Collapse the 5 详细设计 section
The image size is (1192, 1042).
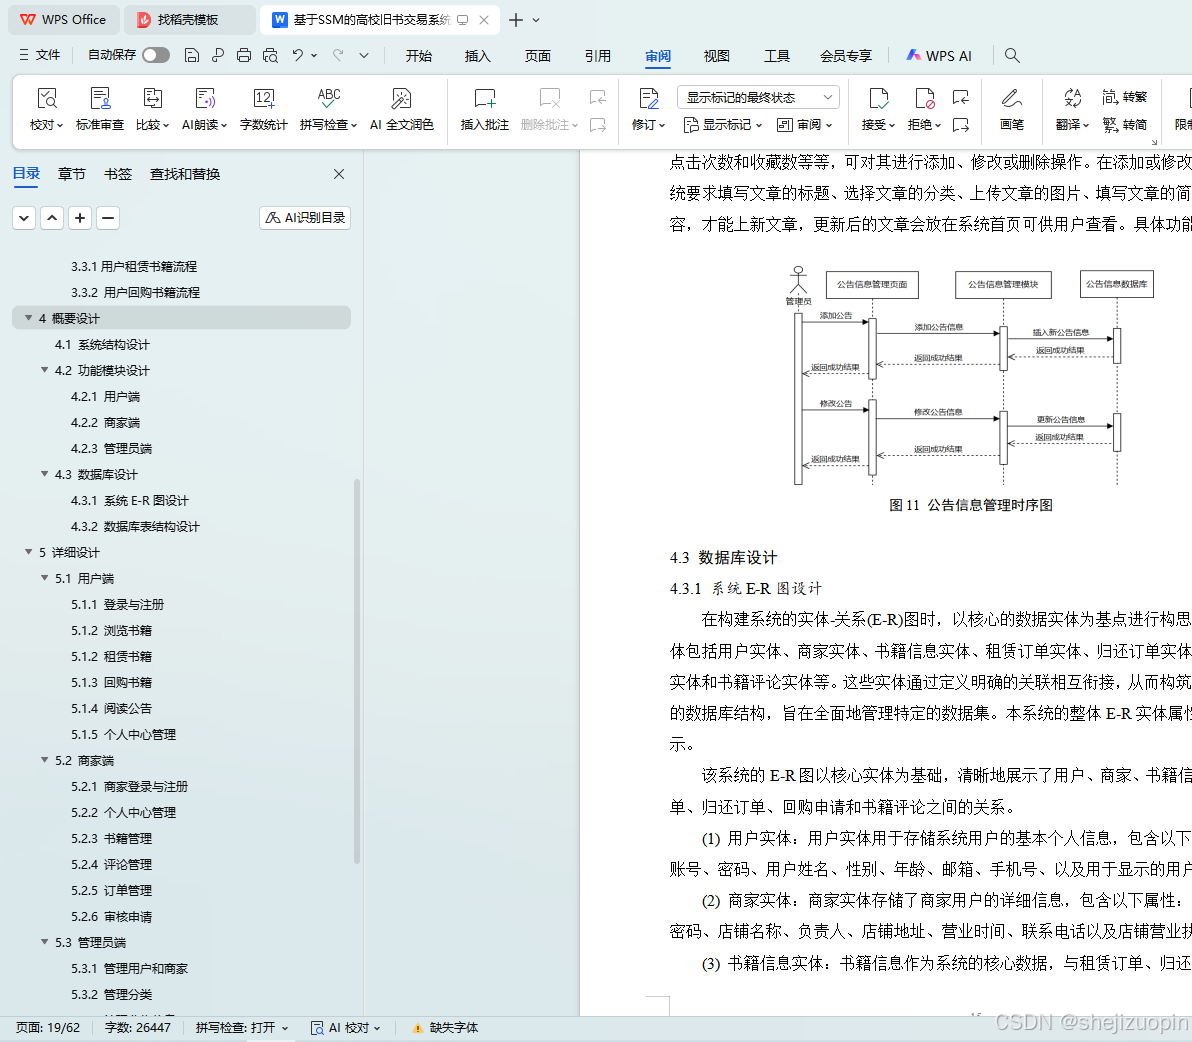coord(29,552)
